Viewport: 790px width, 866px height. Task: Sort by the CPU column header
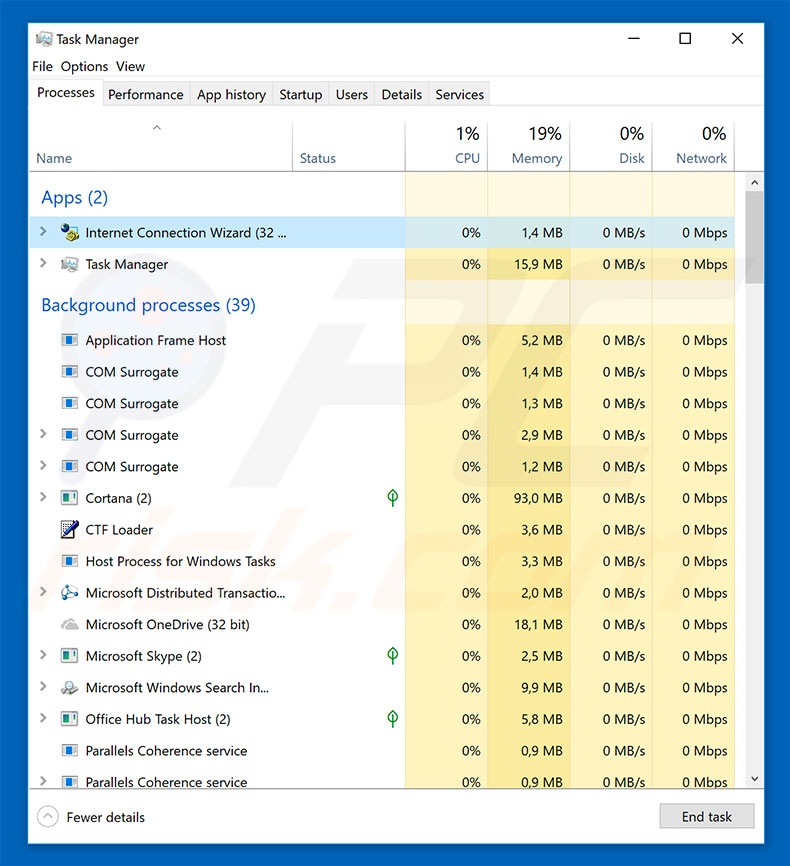(446, 146)
